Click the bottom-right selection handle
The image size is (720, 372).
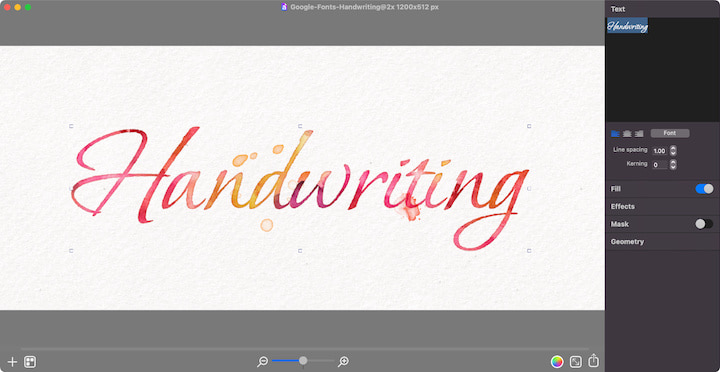tap(529, 250)
